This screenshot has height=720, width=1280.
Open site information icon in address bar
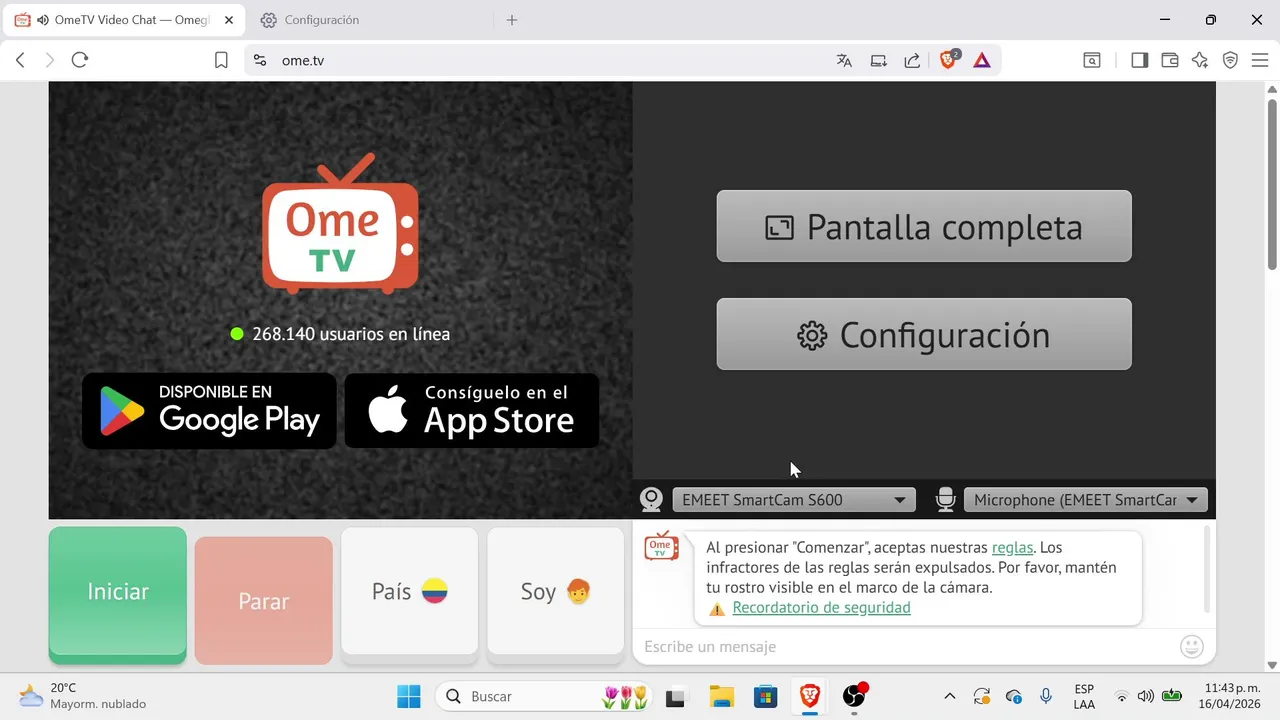(260, 60)
